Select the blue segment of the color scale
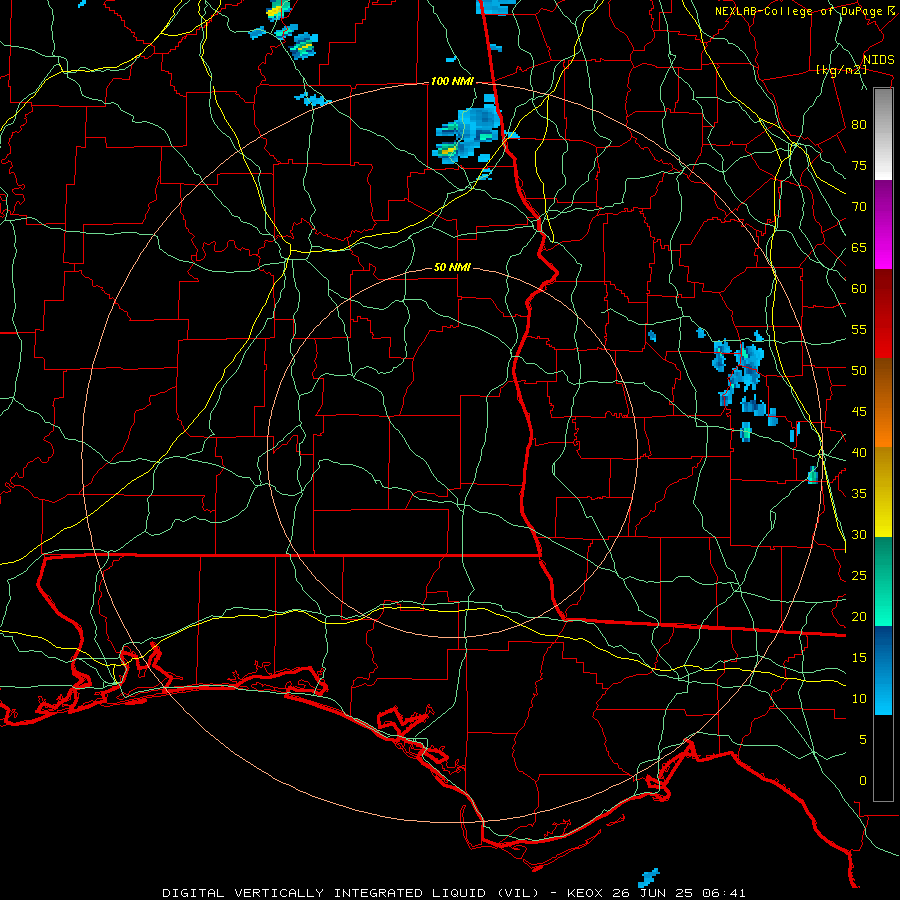Viewport: 900px width, 900px height. click(x=883, y=670)
